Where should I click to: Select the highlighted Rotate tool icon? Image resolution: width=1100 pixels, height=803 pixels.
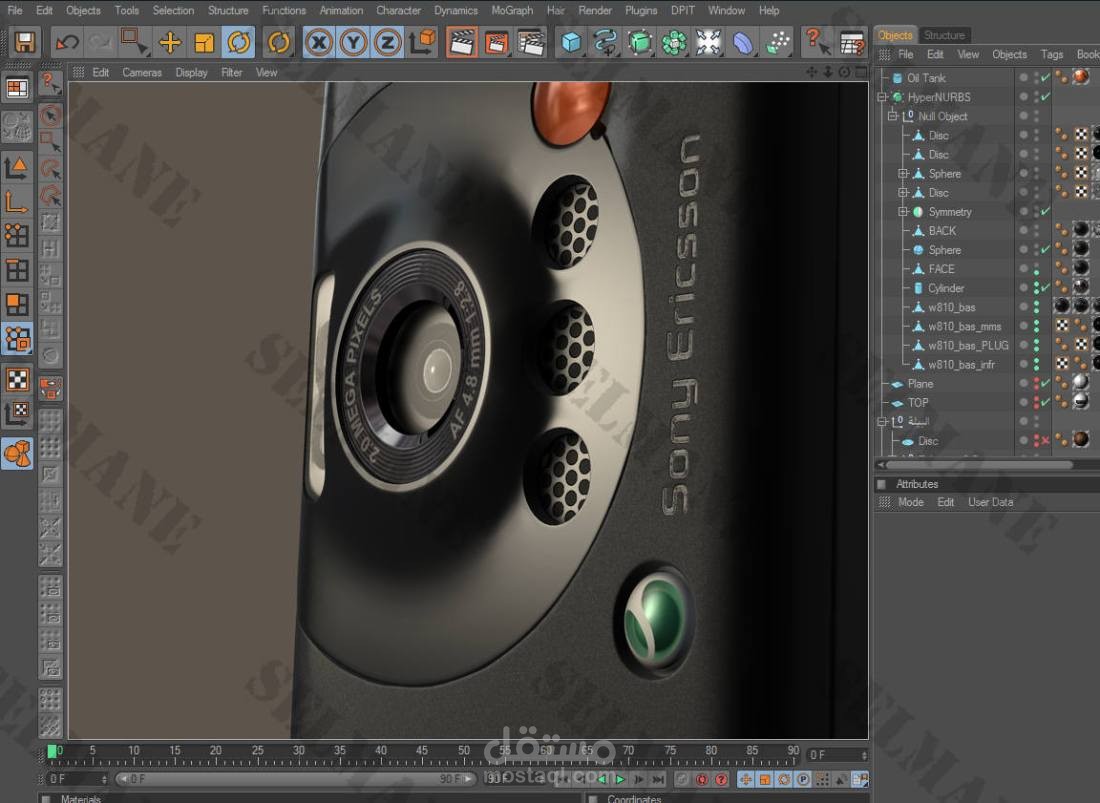click(239, 43)
